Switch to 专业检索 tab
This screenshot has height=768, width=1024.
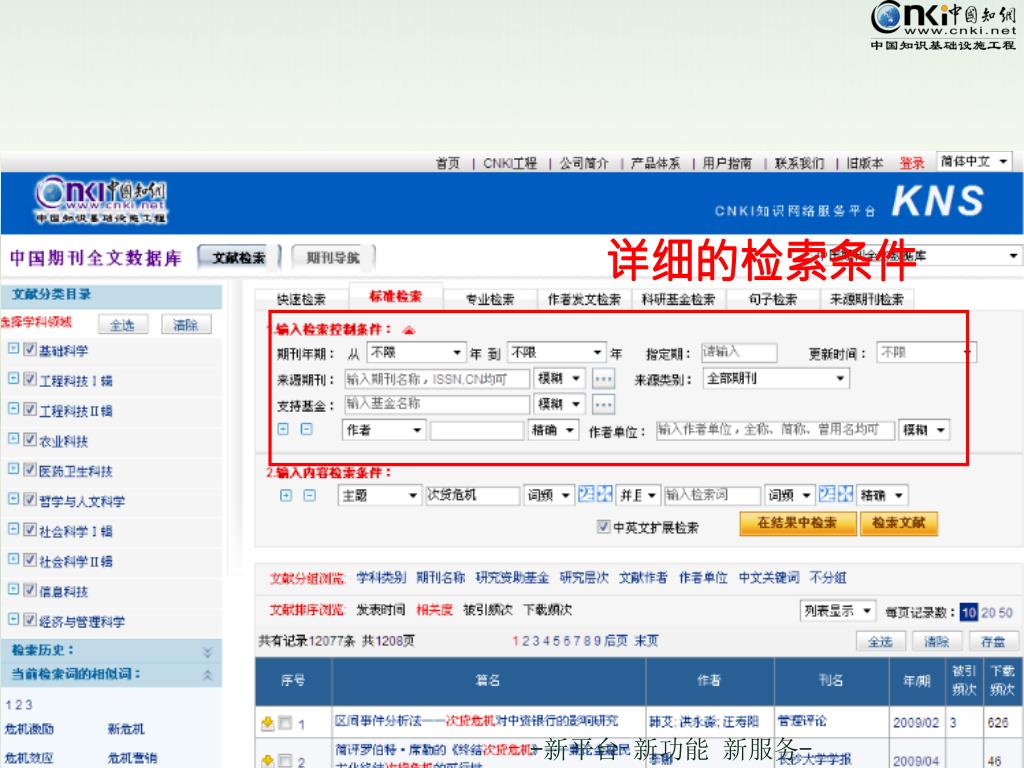pos(490,299)
